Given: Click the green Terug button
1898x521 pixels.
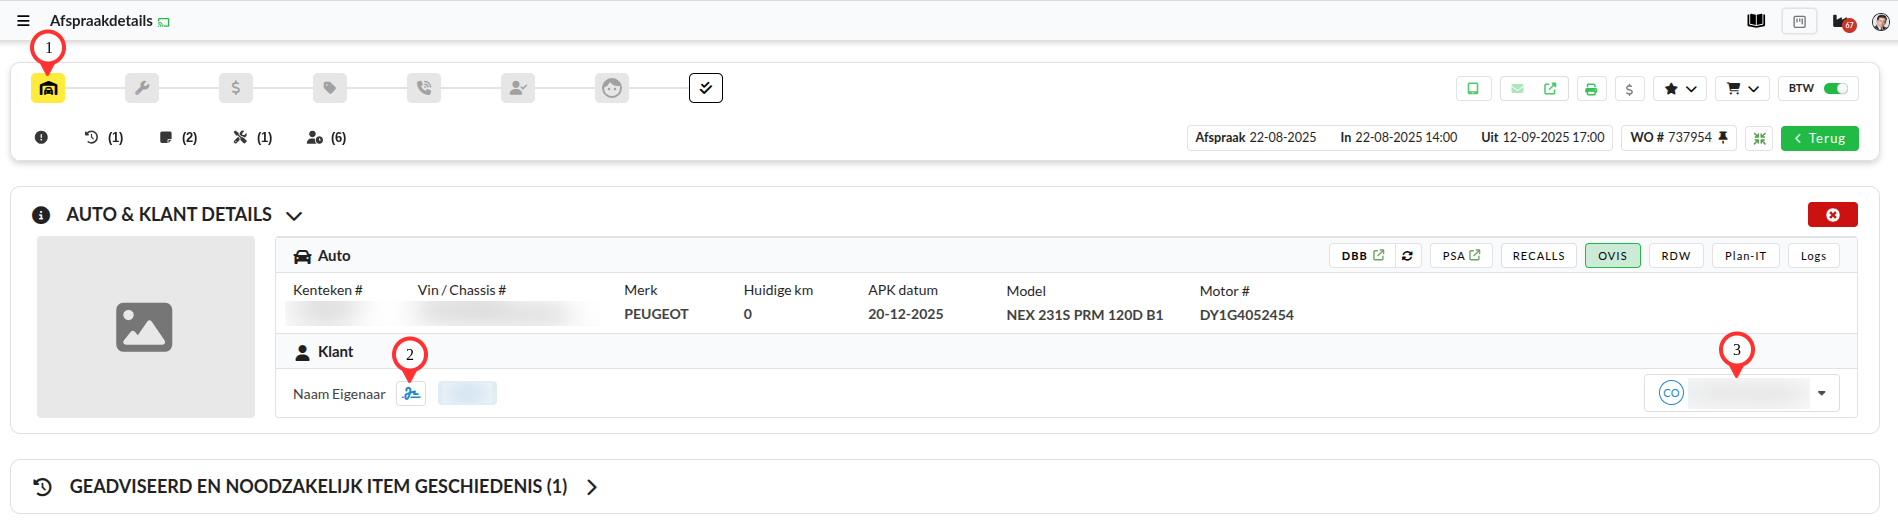Looking at the screenshot, I should pos(1819,138).
